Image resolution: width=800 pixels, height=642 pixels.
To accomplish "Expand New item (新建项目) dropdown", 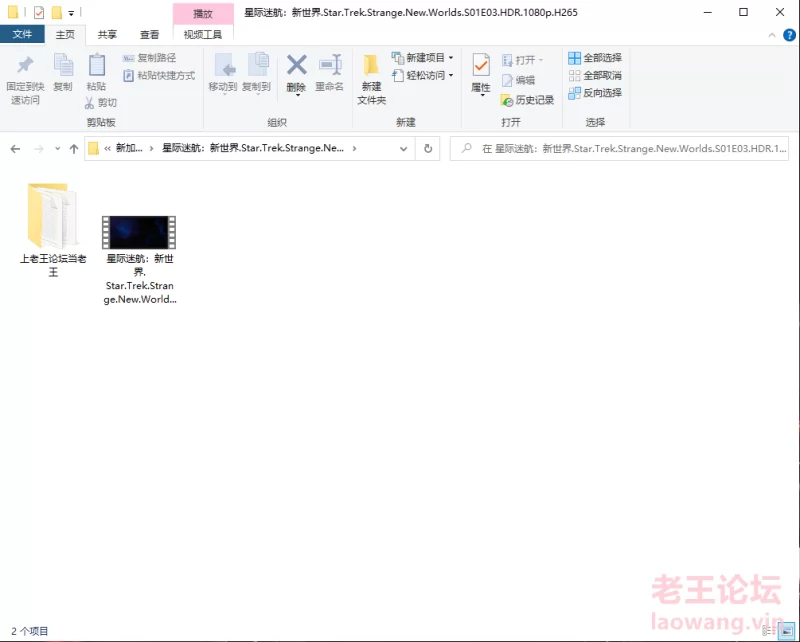I will pos(422,58).
